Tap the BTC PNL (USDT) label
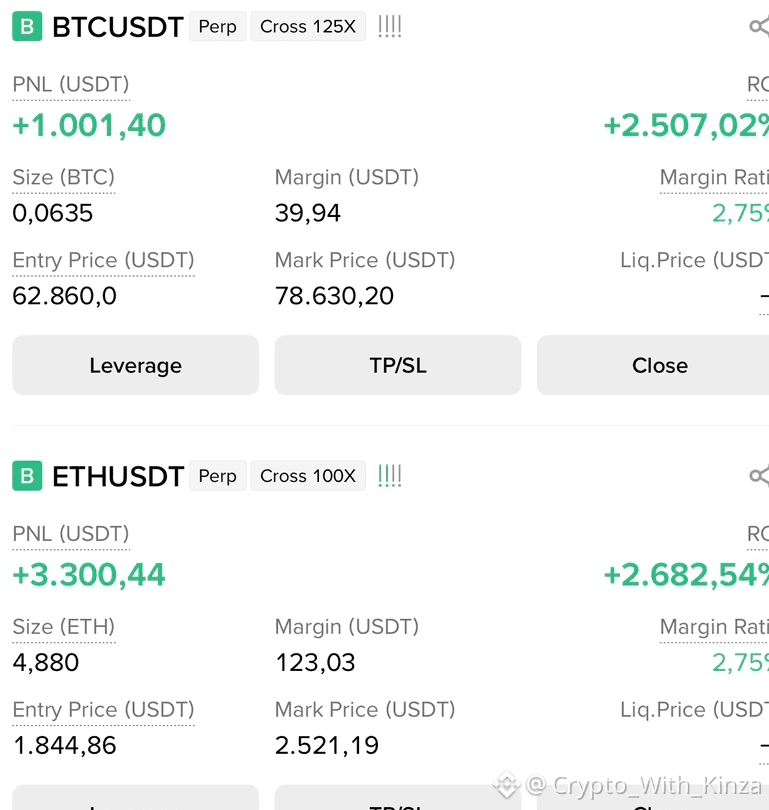 pos(71,84)
